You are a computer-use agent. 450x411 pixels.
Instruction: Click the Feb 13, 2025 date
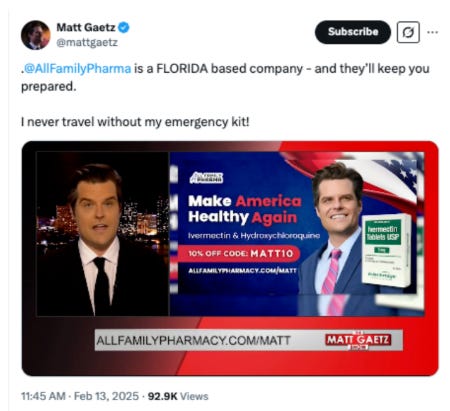tap(106, 396)
